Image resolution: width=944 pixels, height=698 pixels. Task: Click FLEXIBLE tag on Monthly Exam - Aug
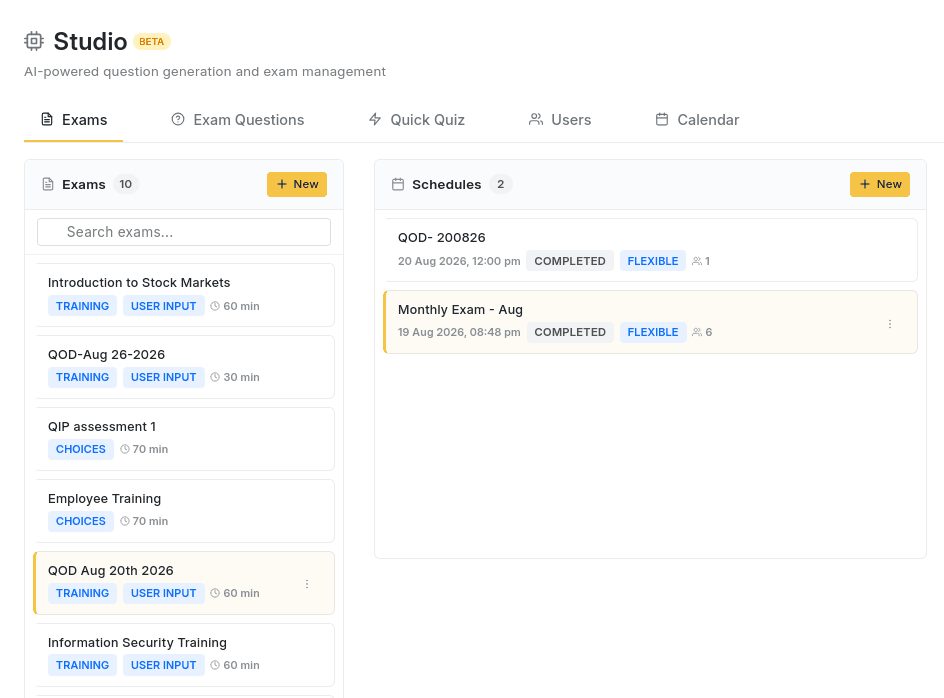pos(653,332)
